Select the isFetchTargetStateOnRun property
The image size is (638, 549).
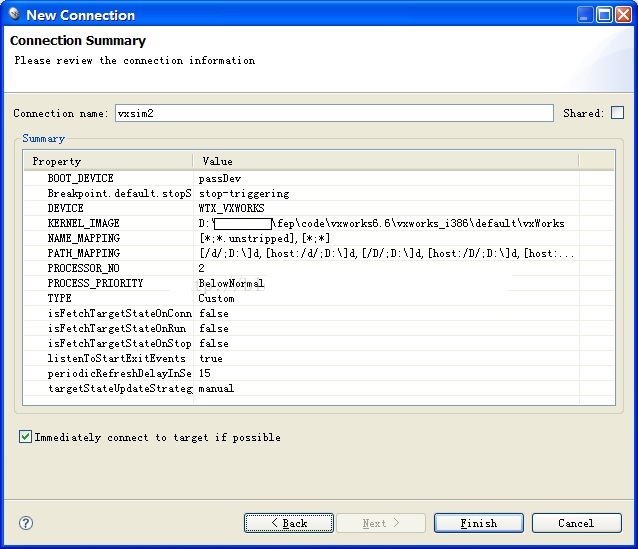coord(117,328)
